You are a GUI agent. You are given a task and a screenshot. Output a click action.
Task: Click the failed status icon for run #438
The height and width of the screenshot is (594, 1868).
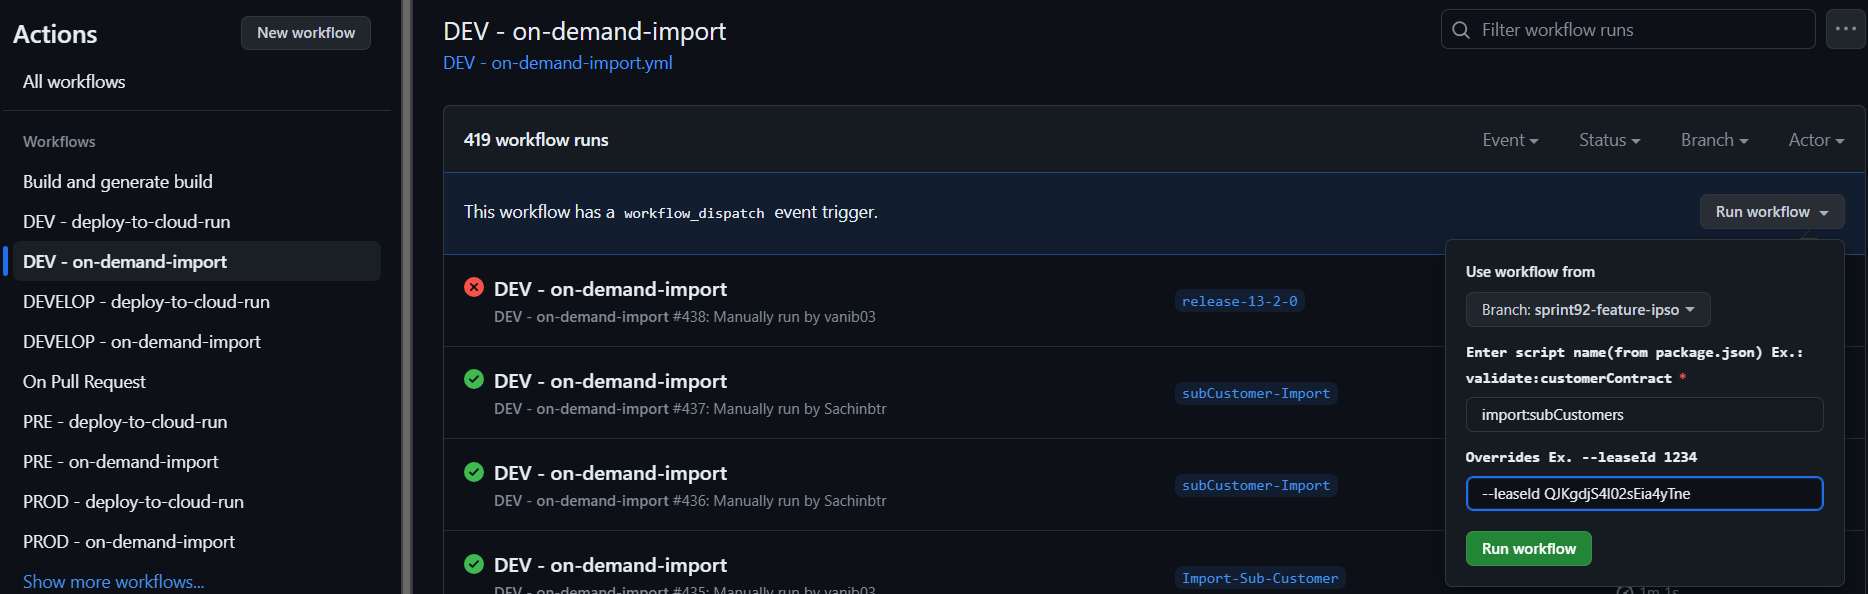(x=474, y=287)
